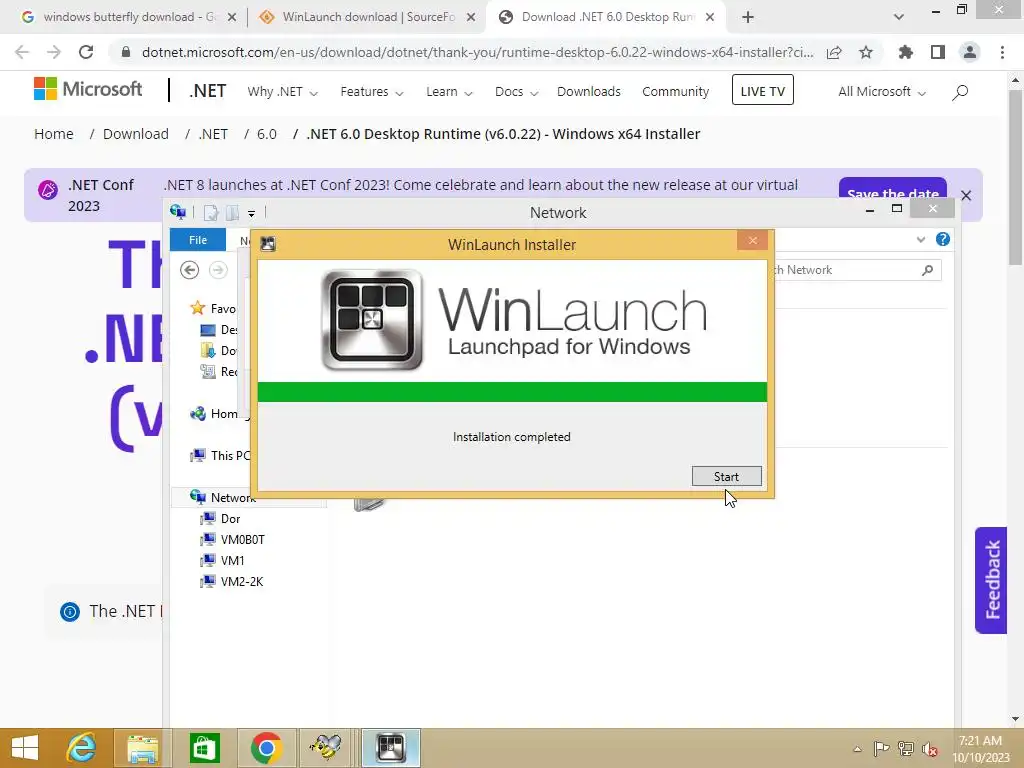This screenshot has width=1024, height=768.
Task: Go to Home breadcrumb
Action: pyautogui.click(x=54, y=134)
